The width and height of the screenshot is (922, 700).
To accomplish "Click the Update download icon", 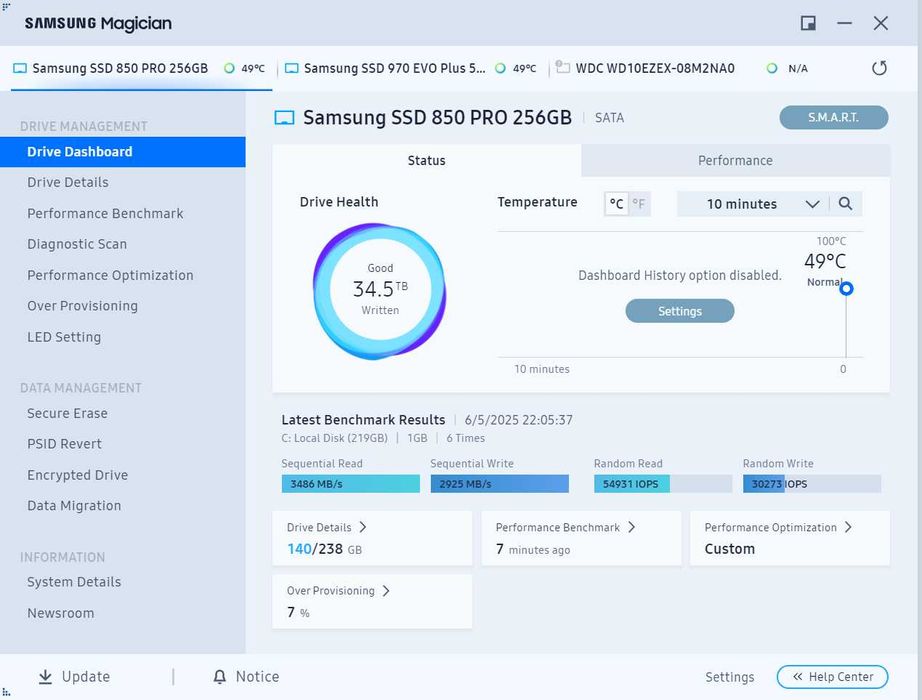I will point(45,676).
